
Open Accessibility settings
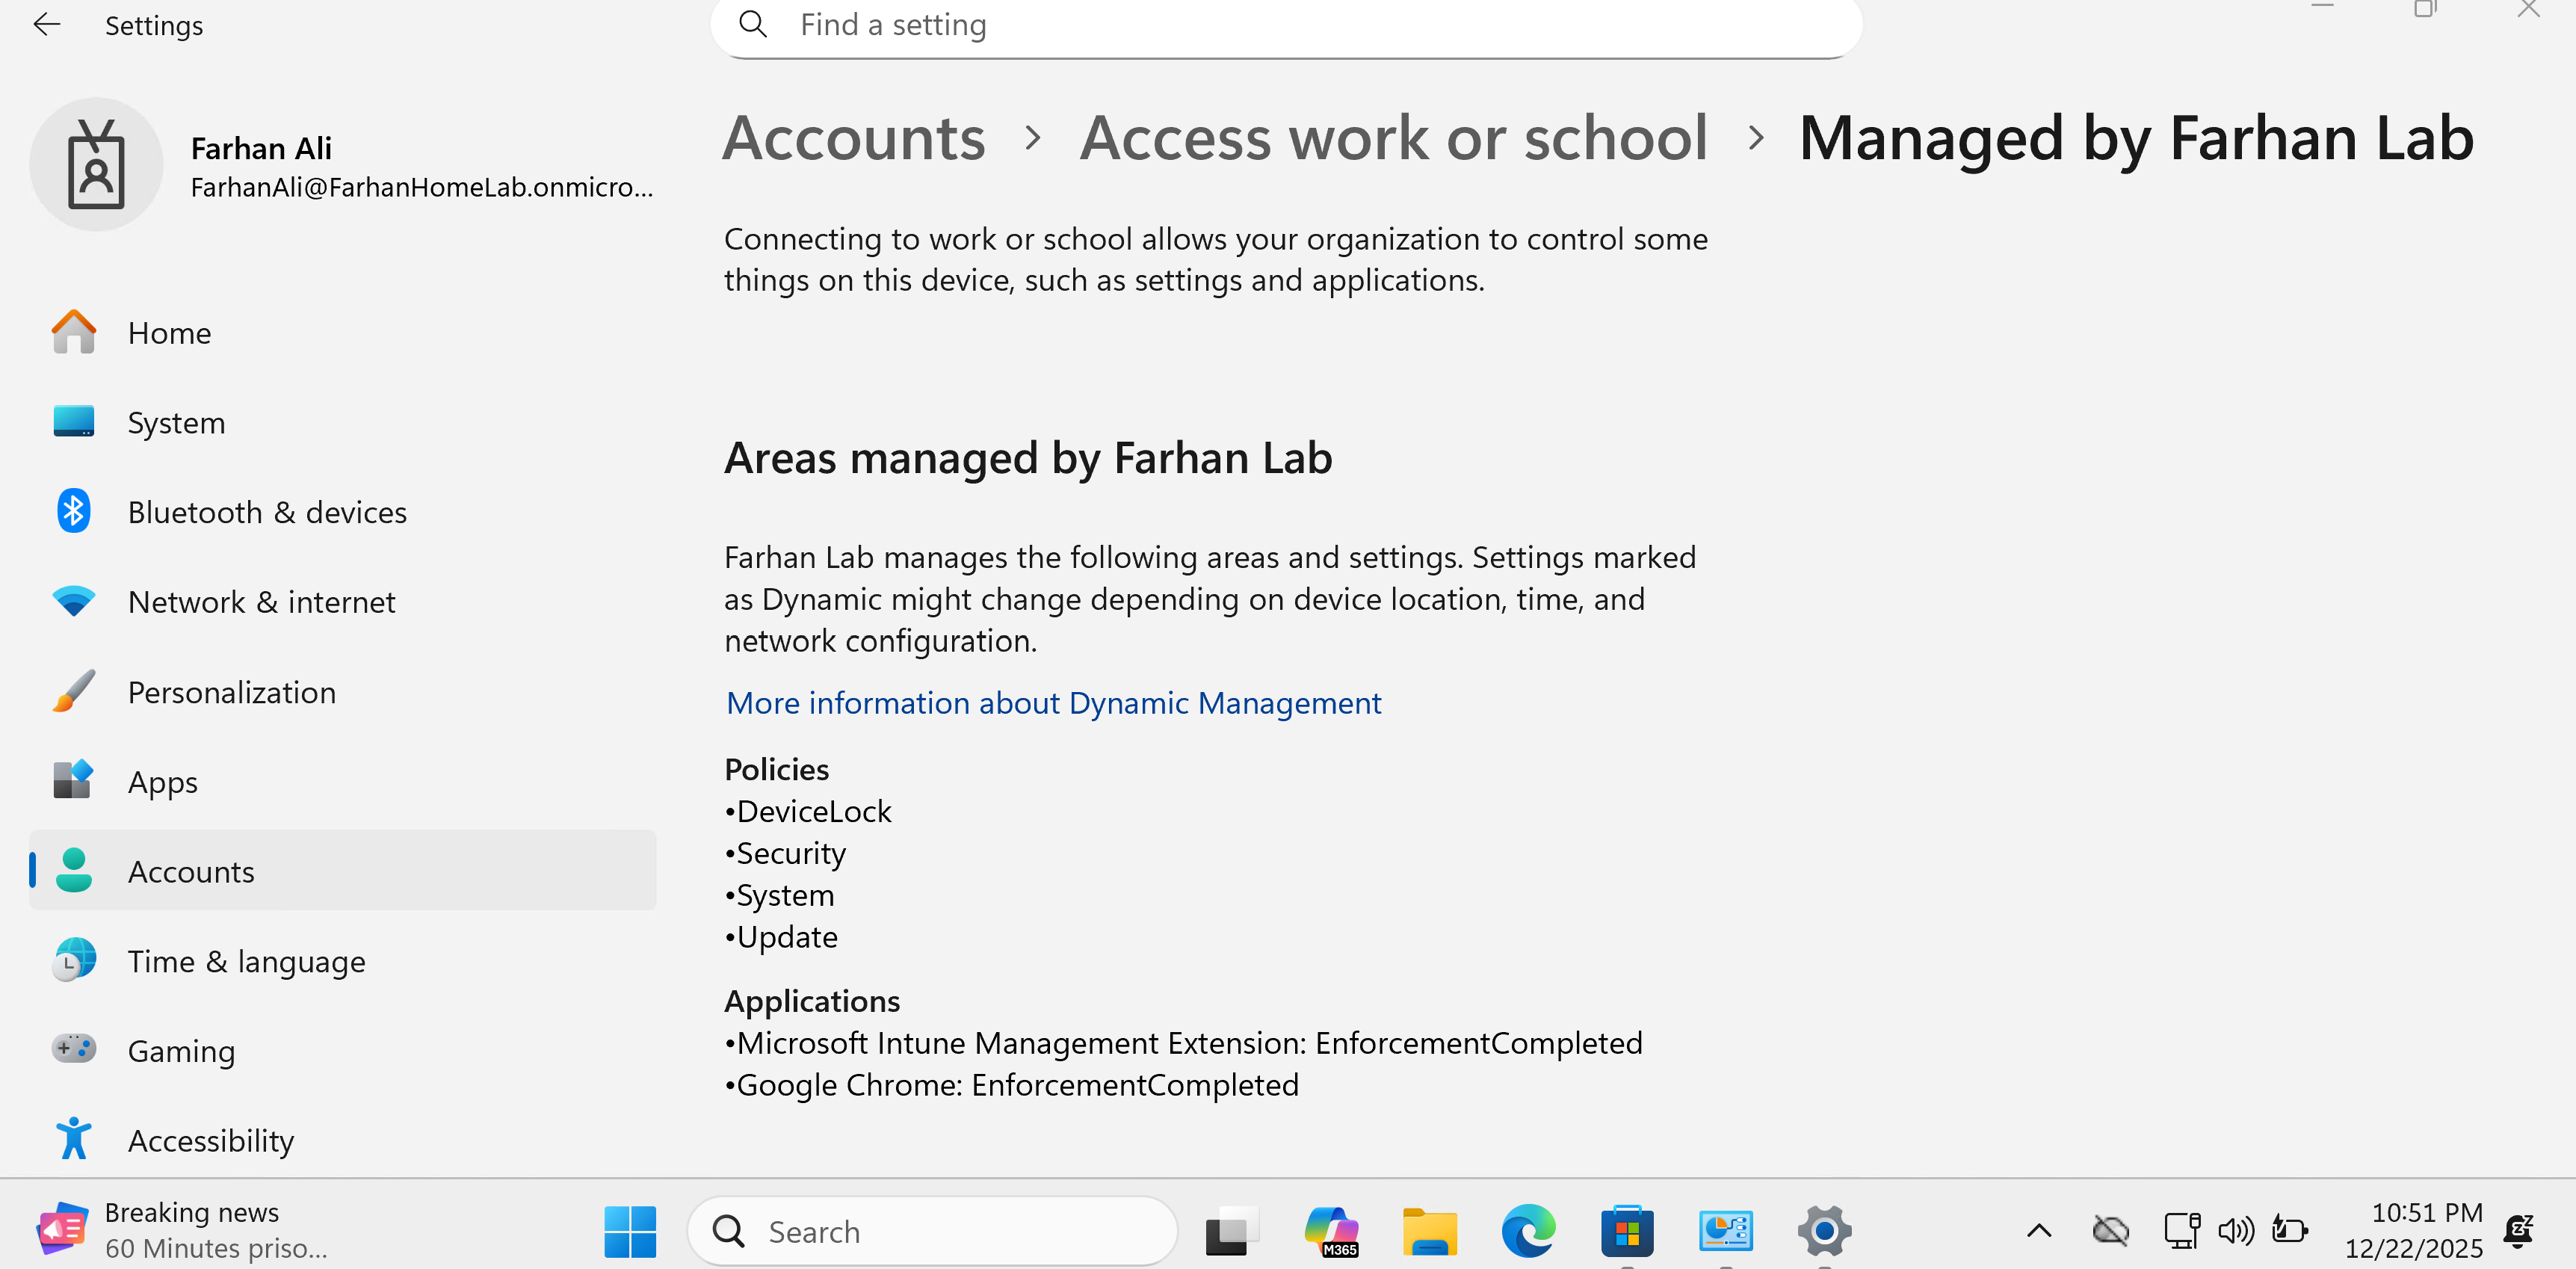(x=210, y=1141)
